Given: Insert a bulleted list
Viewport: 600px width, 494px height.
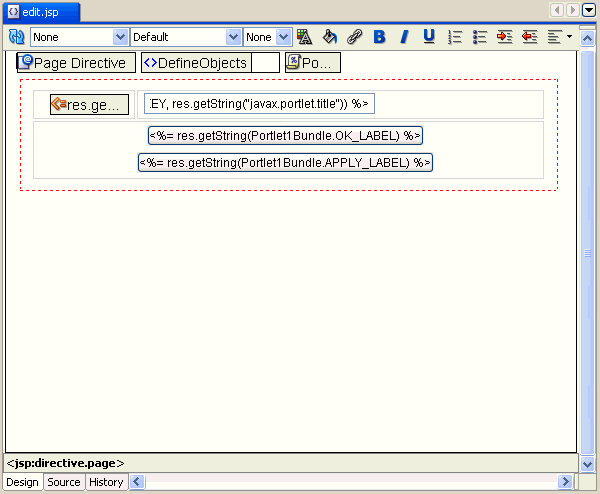Looking at the screenshot, I should coord(479,37).
